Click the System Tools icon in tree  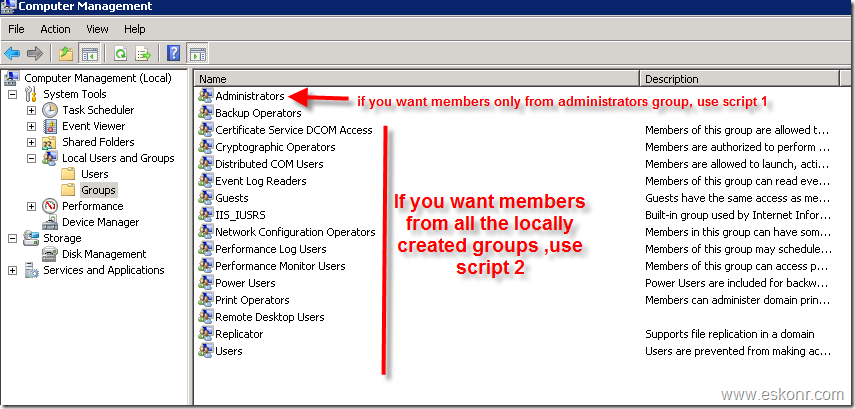(31, 94)
